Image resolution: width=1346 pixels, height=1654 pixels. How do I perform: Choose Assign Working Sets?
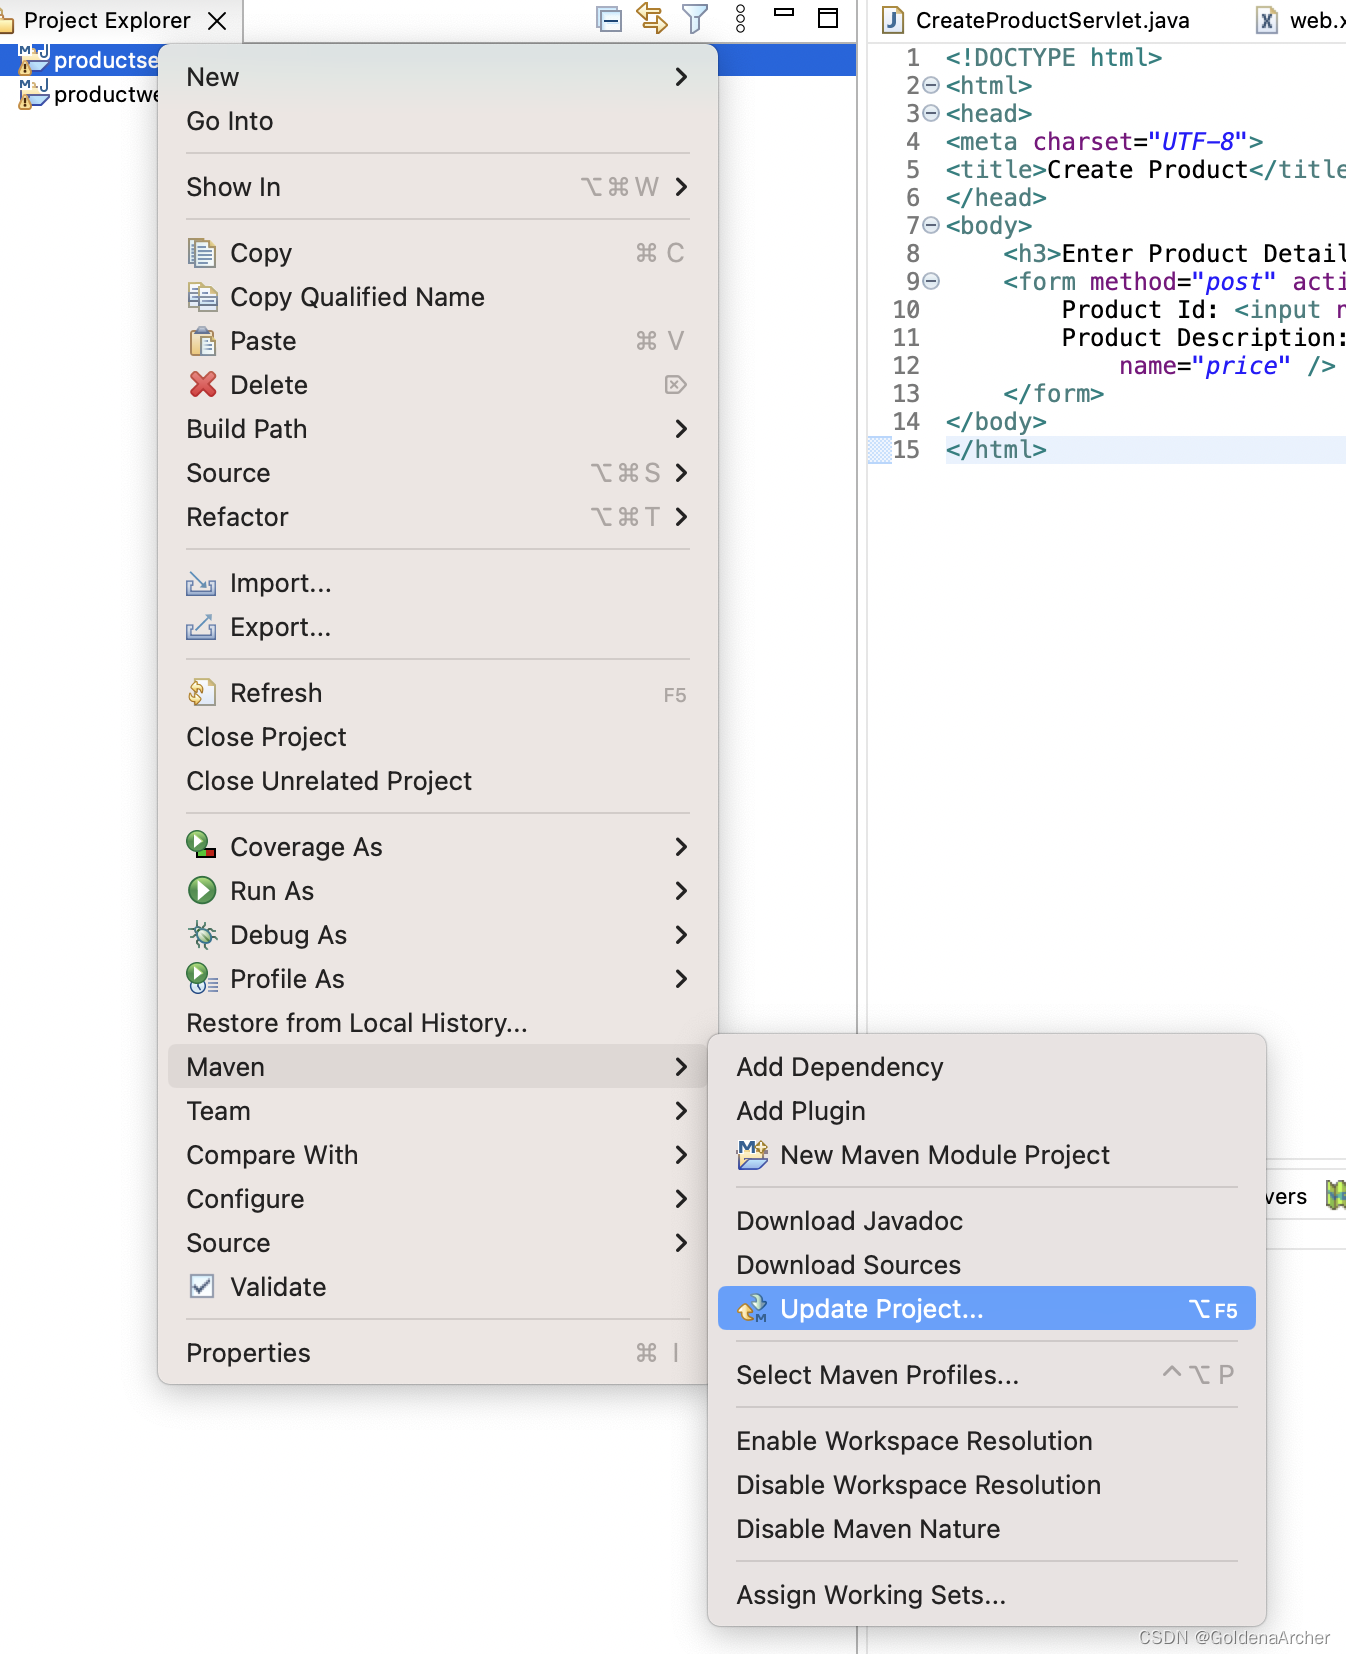click(x=987, y=1595)
